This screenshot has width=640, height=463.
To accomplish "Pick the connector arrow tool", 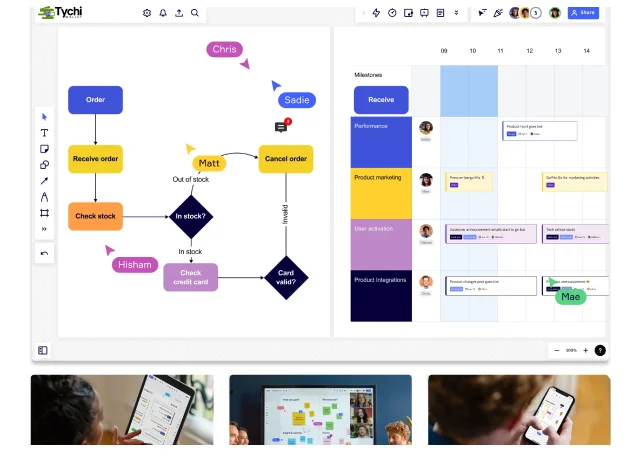I will [x=44, y=181].
